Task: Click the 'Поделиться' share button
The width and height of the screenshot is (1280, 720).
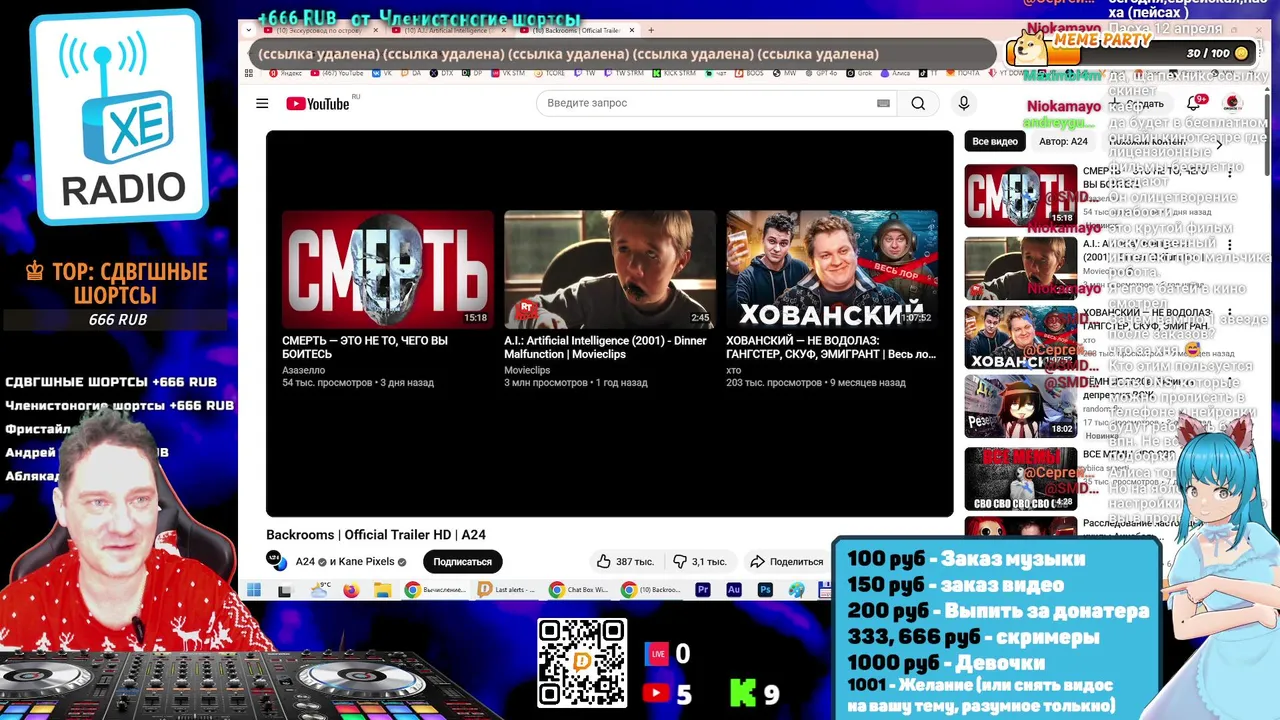Action: (787, 562)
